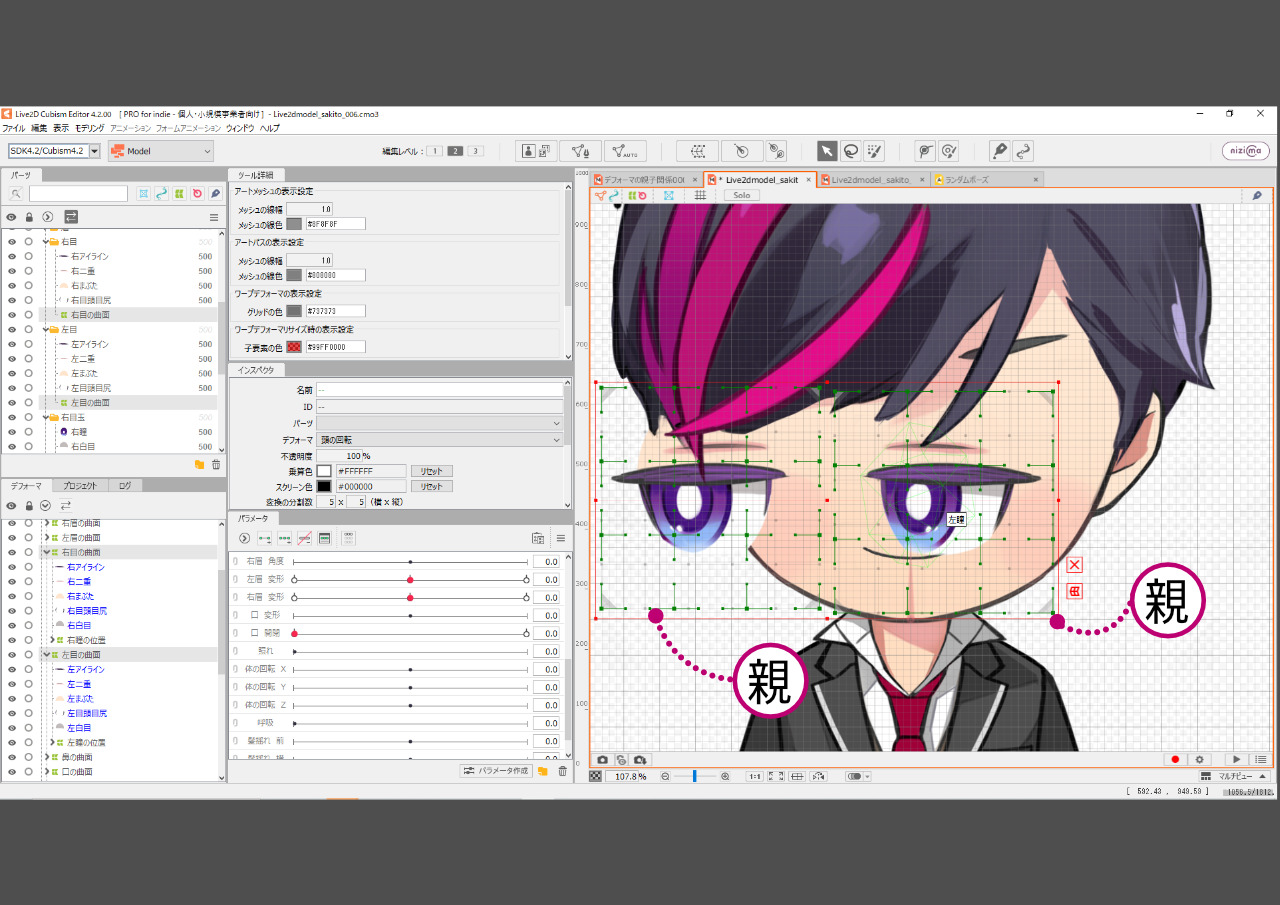Create a warp deformer from toolbar

[x=698, y=151]
